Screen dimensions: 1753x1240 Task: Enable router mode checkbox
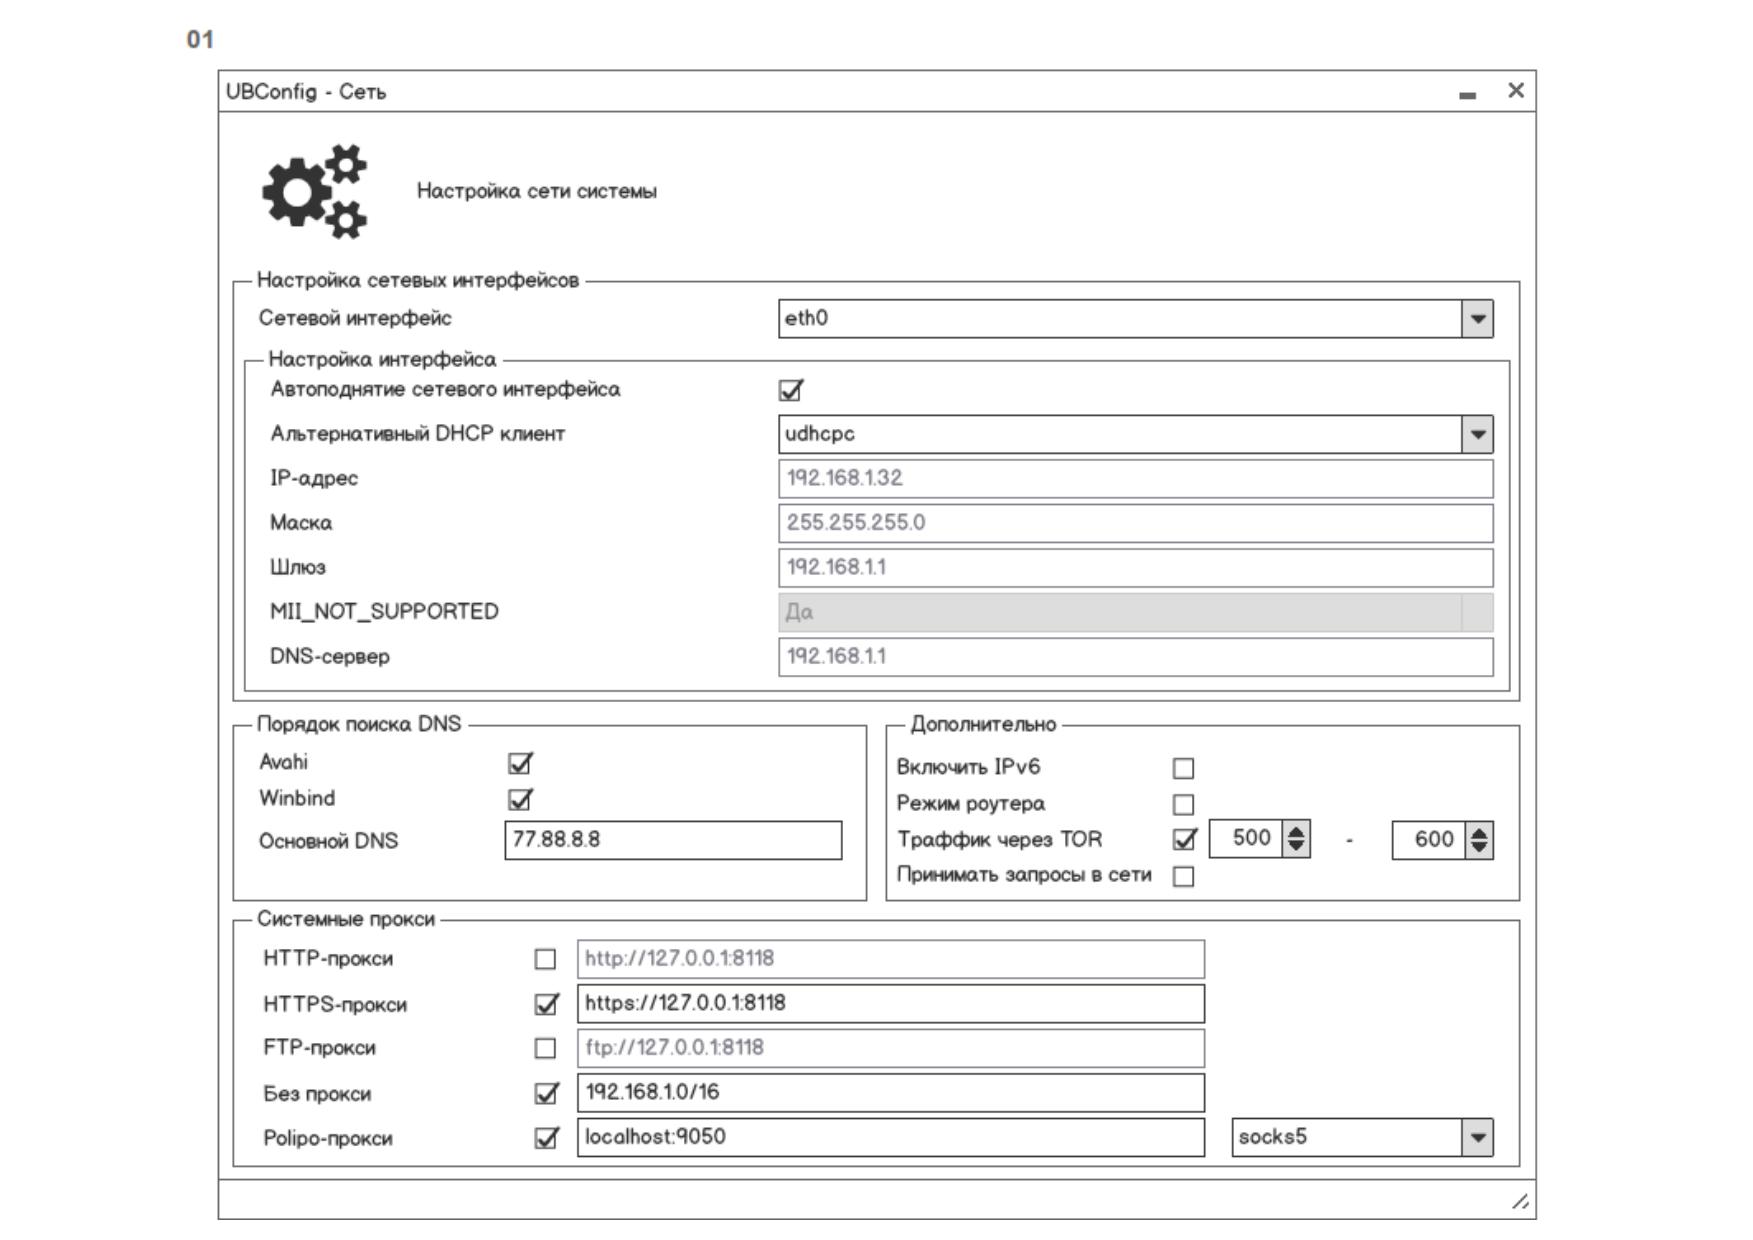[x=1183, y=804]
